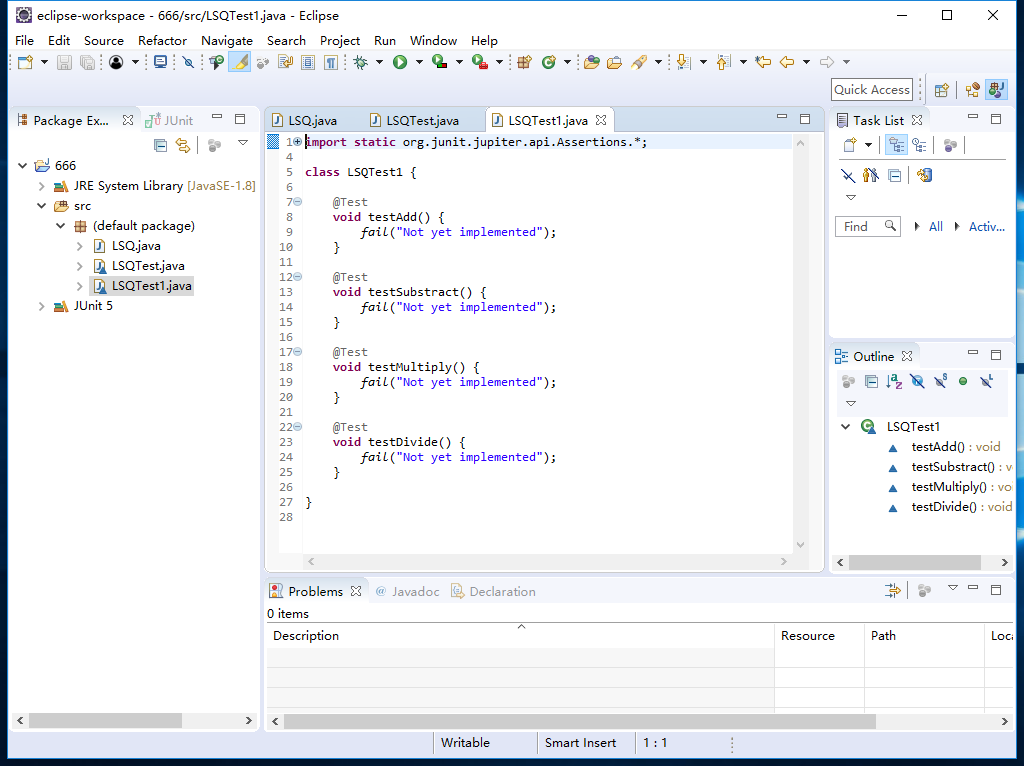Switch to the JUnit view tab

(170, 121)
